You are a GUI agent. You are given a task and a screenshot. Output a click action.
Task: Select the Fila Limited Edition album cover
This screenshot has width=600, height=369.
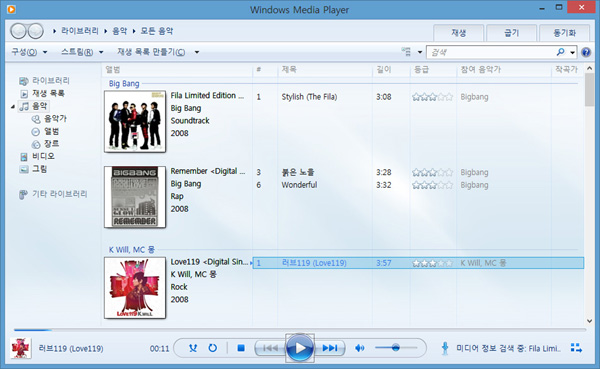pyautogui.click(x=135, y=121)
